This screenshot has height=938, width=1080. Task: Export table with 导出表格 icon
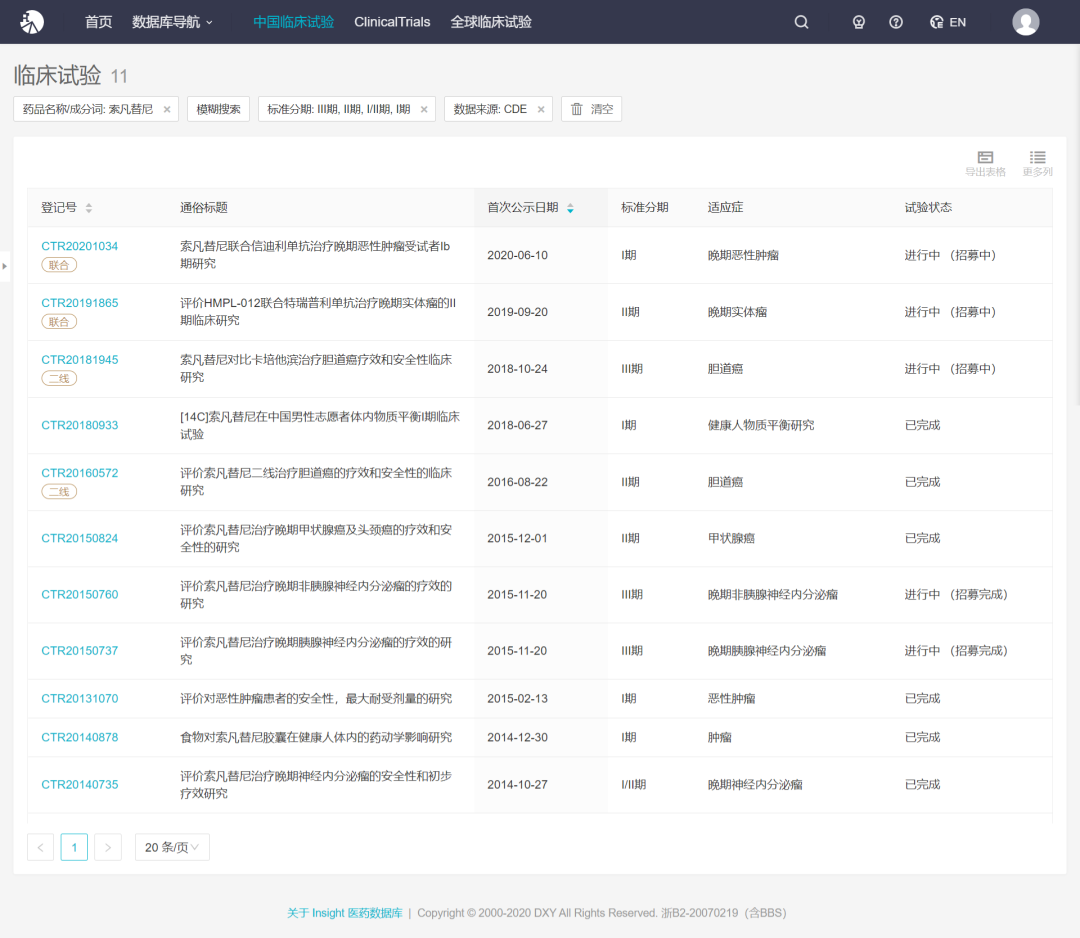[985, 164]
